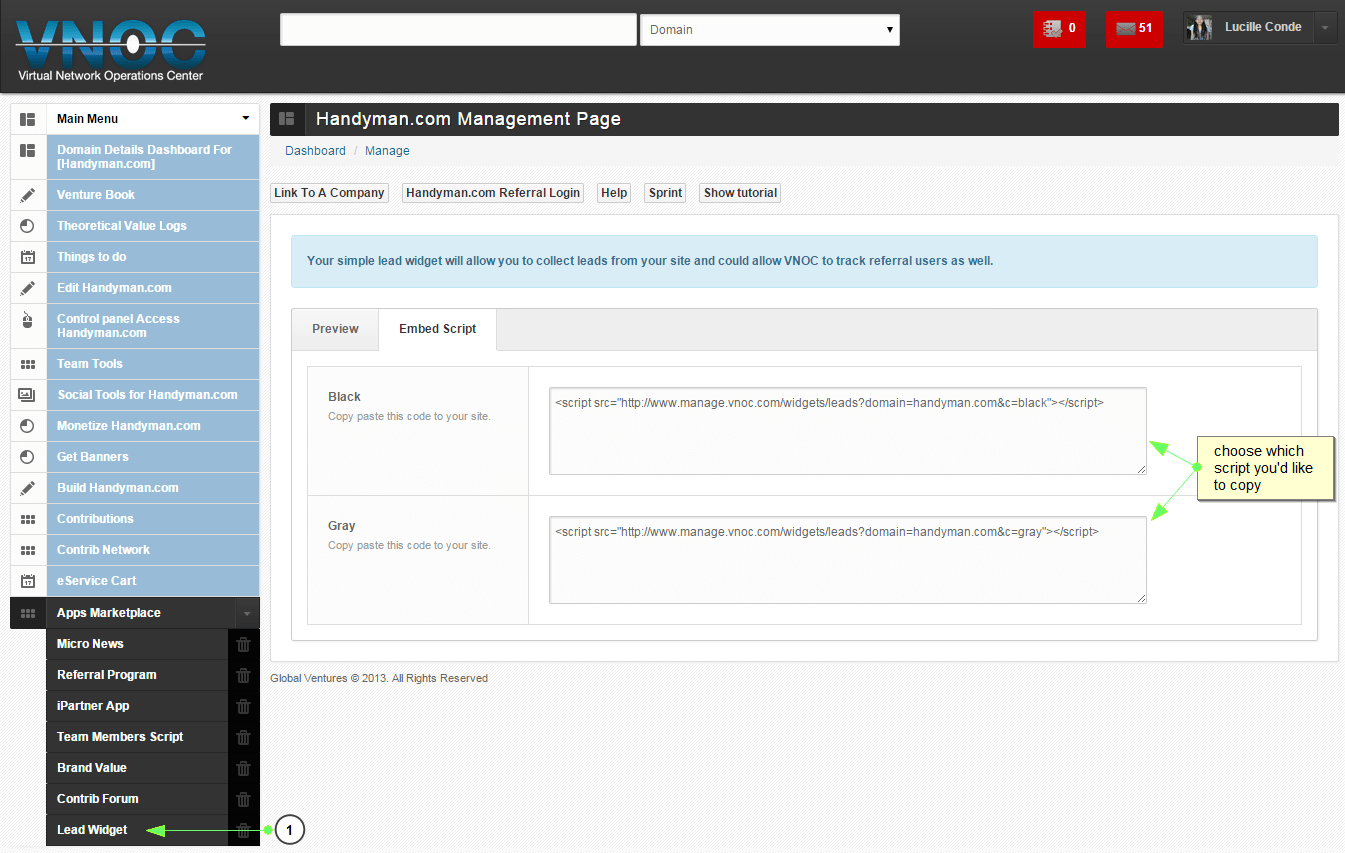This screenshot has height=853, width=1345.
Task: Open Monetize Handyman.com
Action: pyautogui.click(x=153, y=426)
